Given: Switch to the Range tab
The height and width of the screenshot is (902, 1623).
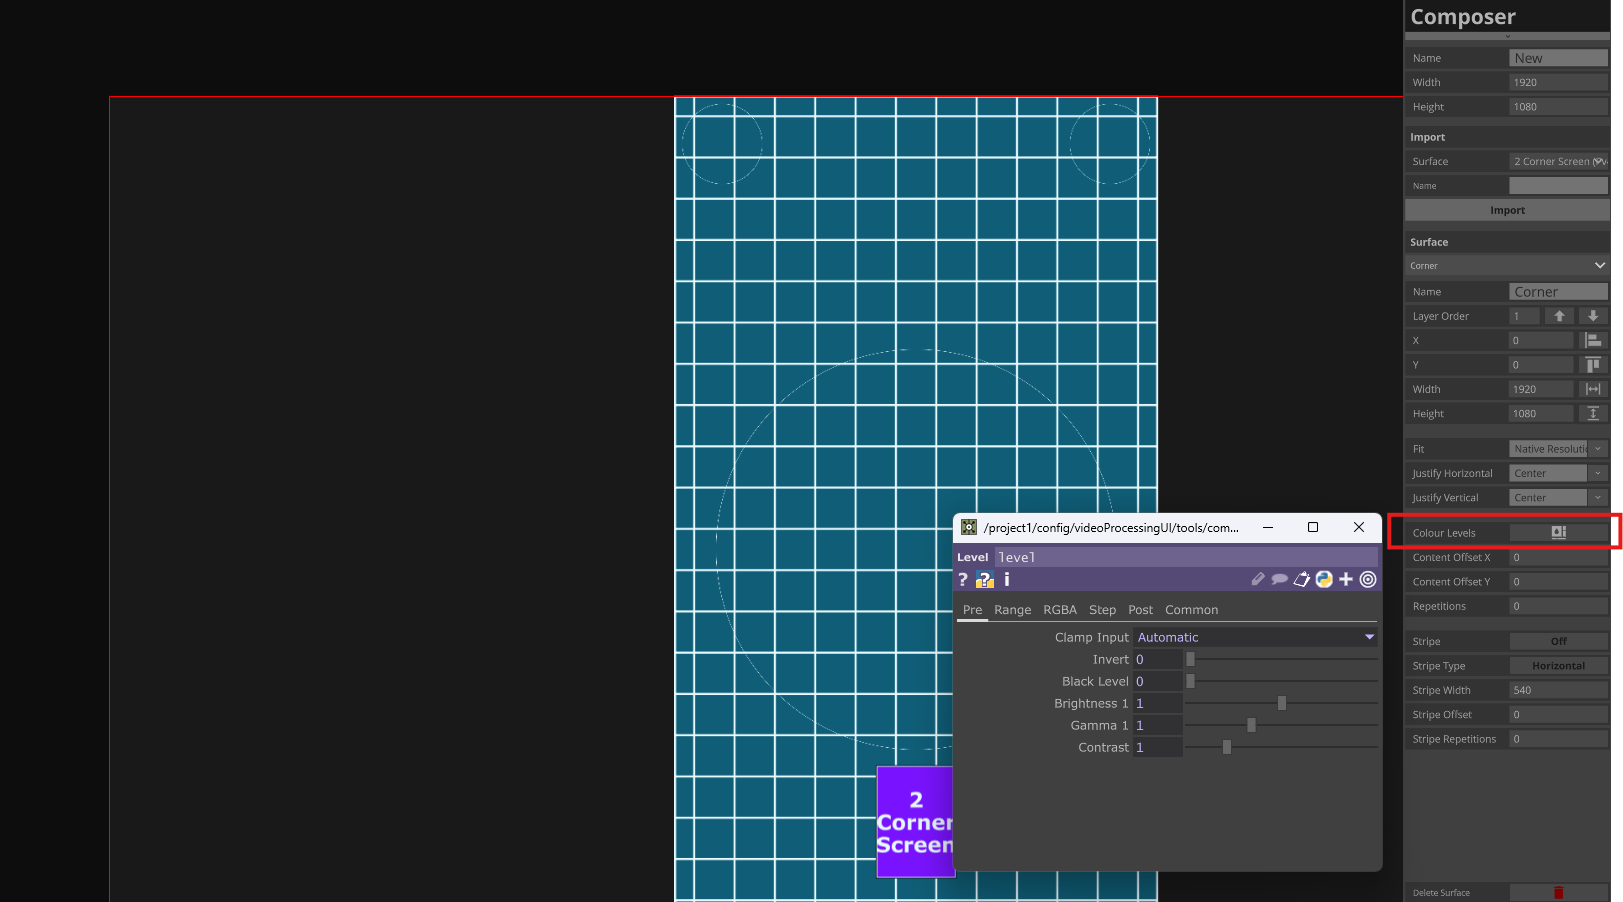Looking at the screenshot, I should click(x=1012, y=610).
